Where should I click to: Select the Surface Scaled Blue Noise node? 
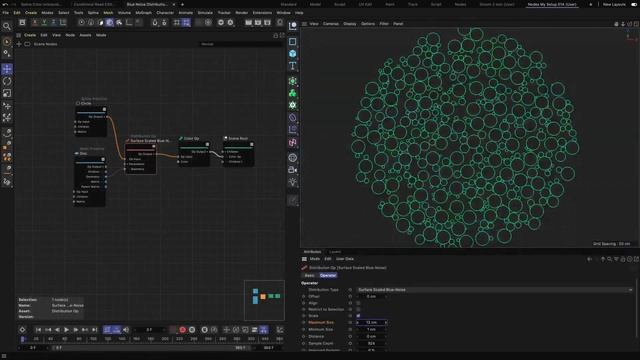tap(140, 158)
